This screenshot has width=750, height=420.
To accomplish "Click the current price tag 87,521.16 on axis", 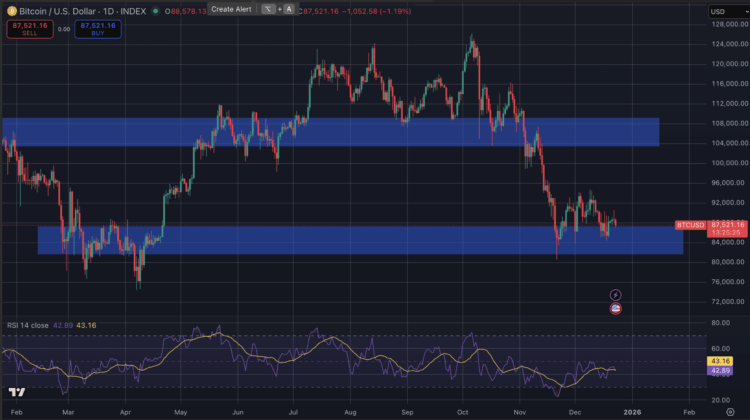I will coord(728,224).
